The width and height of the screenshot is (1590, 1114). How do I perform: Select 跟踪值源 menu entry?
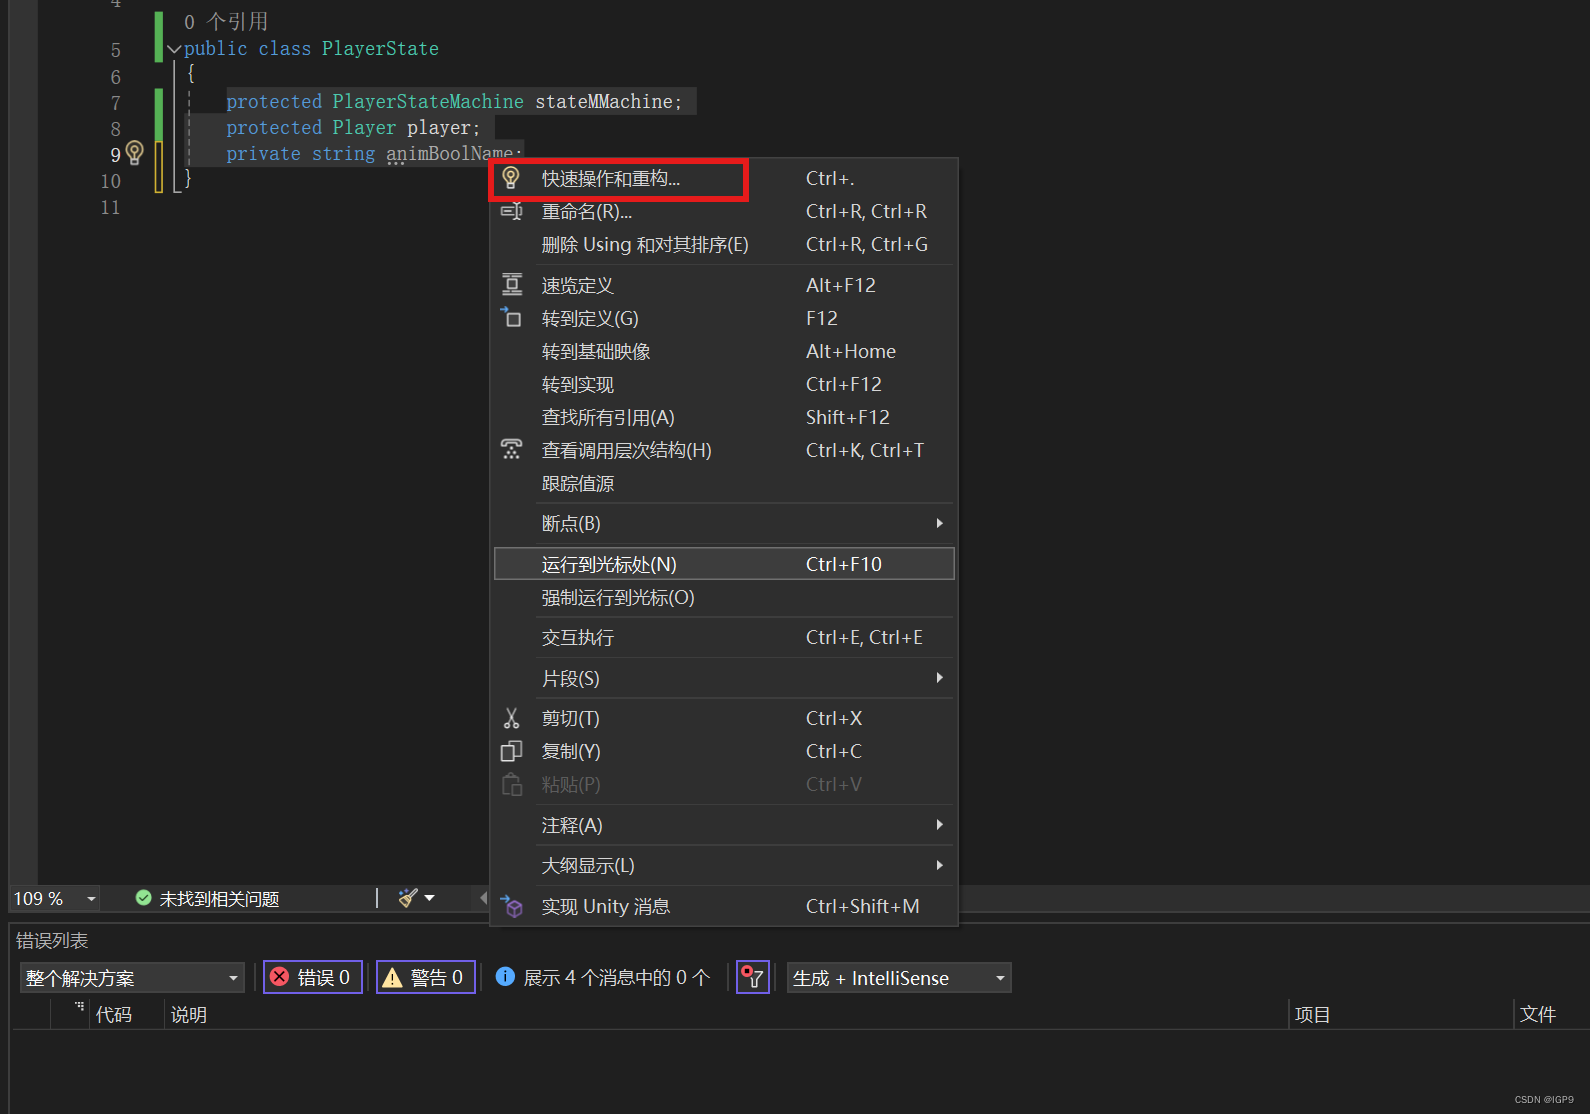[x=724, y=483]
